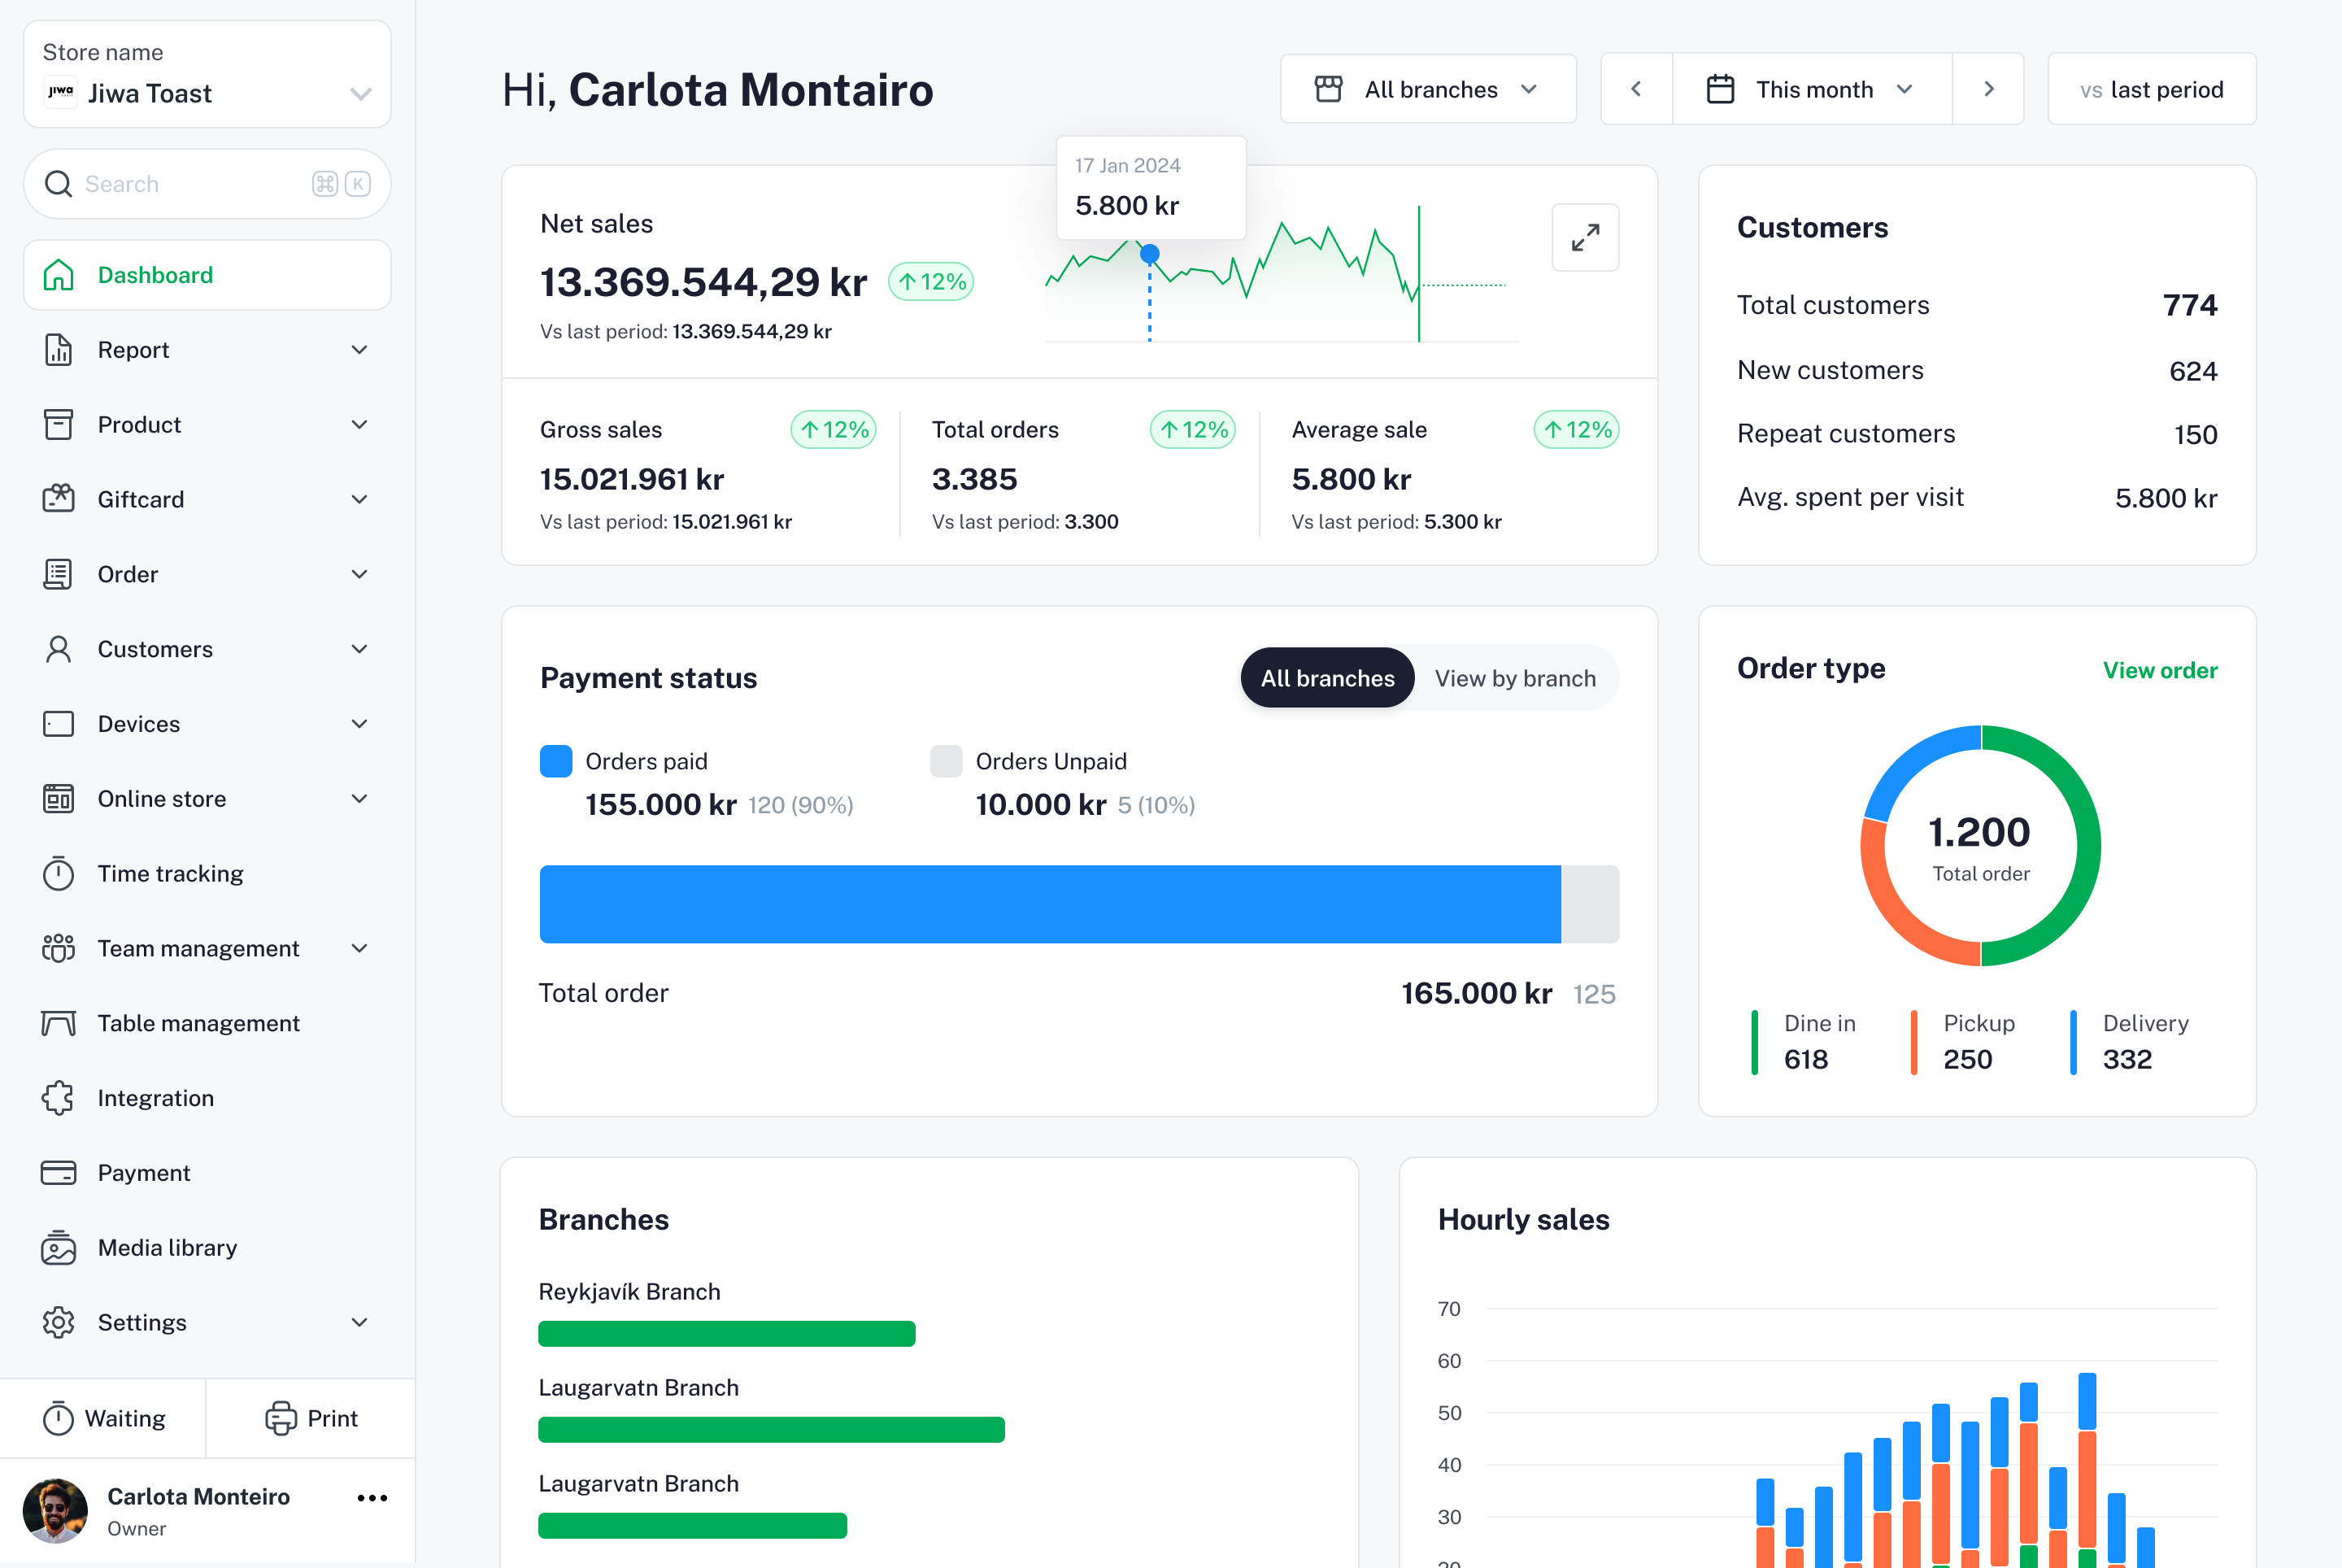Click the Print printer icon
This screenshot has width=2342, height=1568.
(280, 1418)
